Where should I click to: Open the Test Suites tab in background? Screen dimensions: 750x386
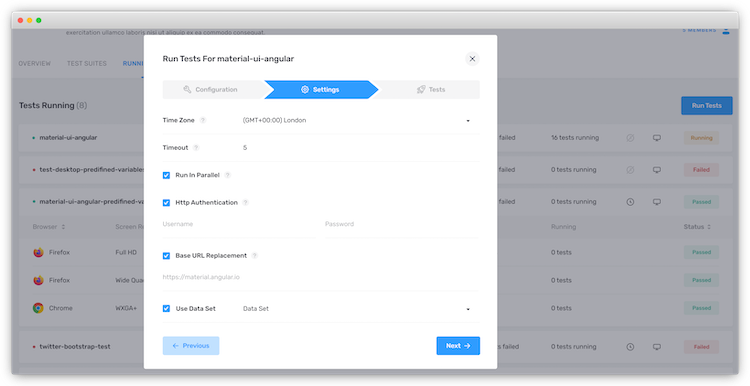[87, 64]
